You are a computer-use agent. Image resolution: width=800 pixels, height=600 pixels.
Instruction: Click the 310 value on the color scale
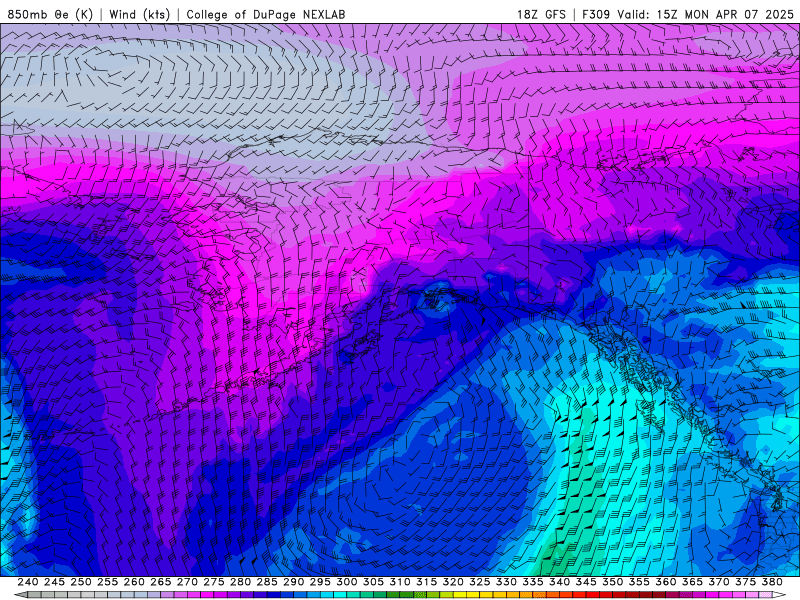399,582
